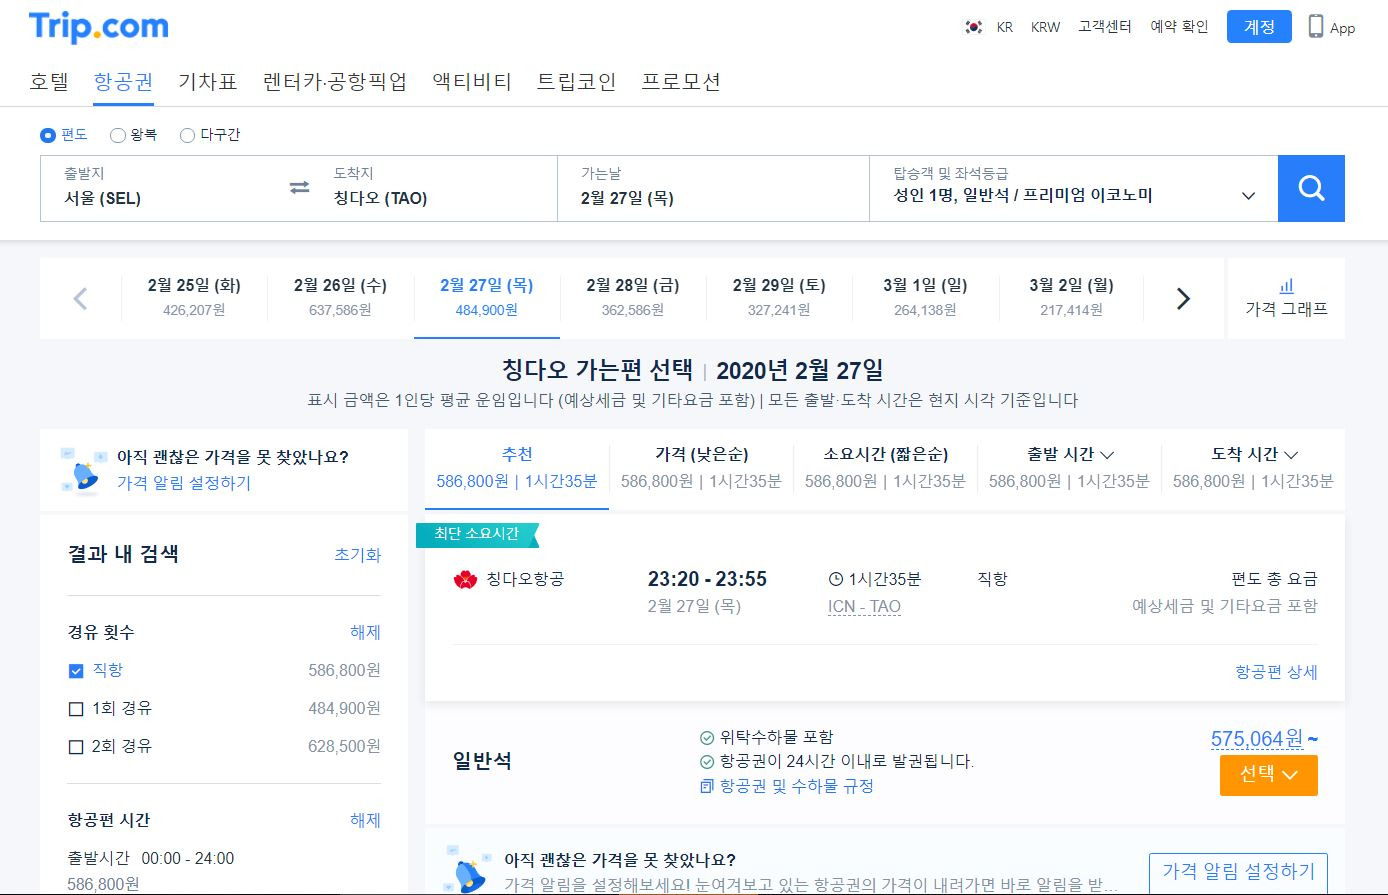
Task: Expand the orange 선택 button dropdown
Action: click(x=1269, y=775)
